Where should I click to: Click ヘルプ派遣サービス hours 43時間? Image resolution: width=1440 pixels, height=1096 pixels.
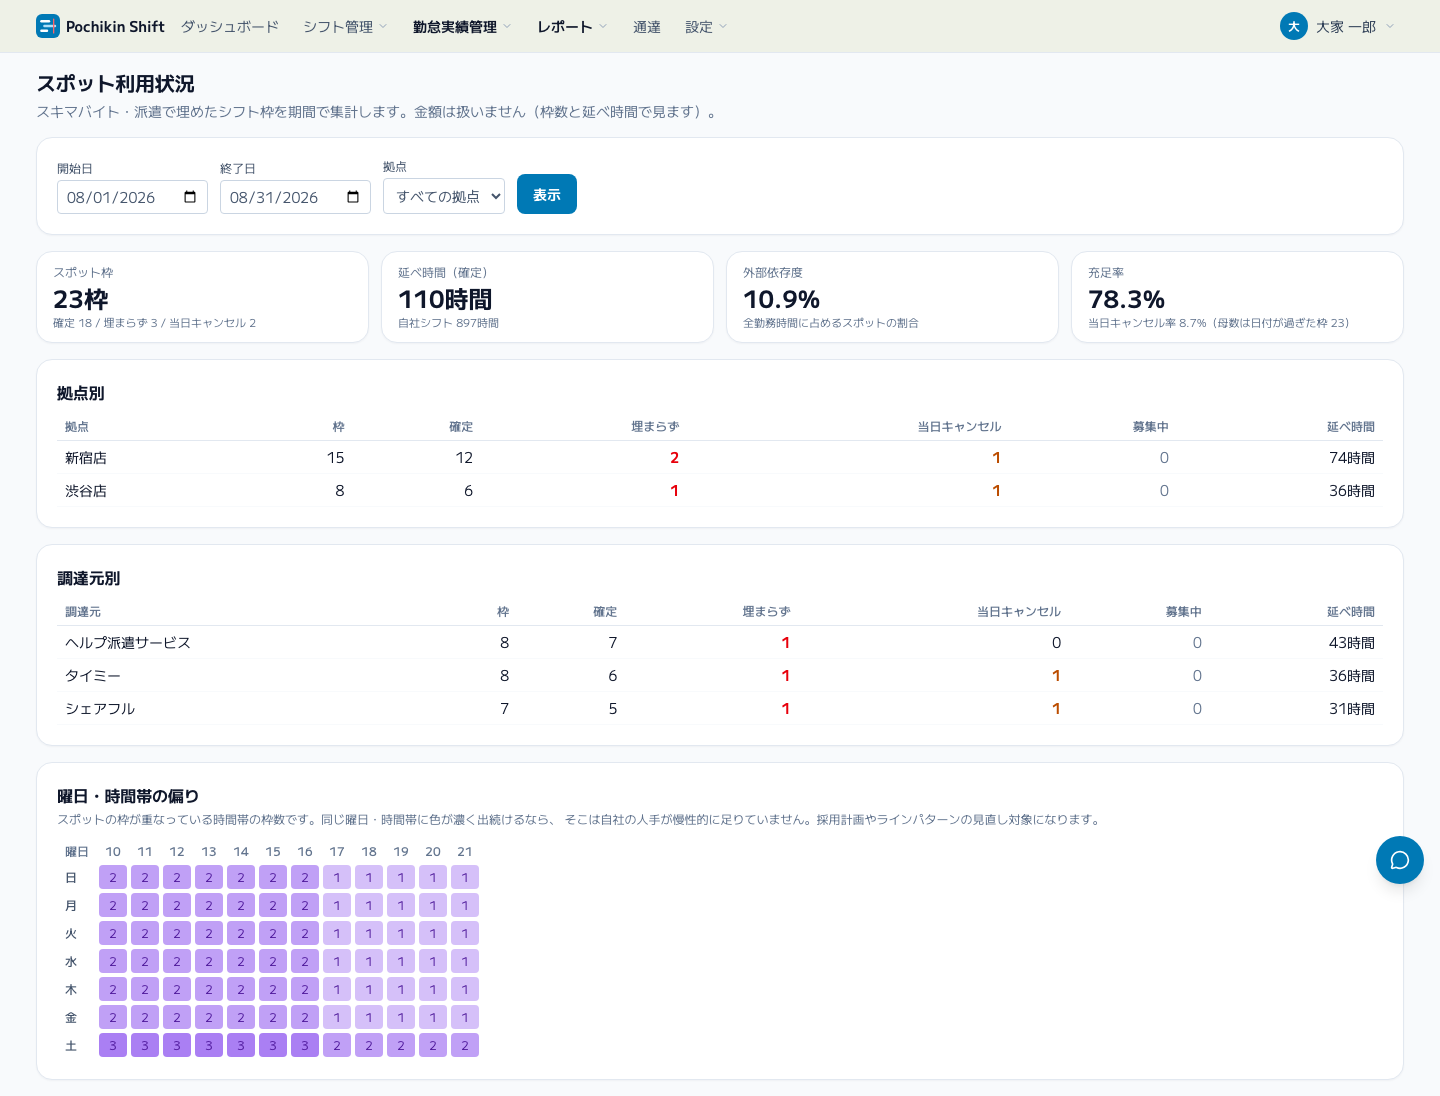tap(1352, 643)
